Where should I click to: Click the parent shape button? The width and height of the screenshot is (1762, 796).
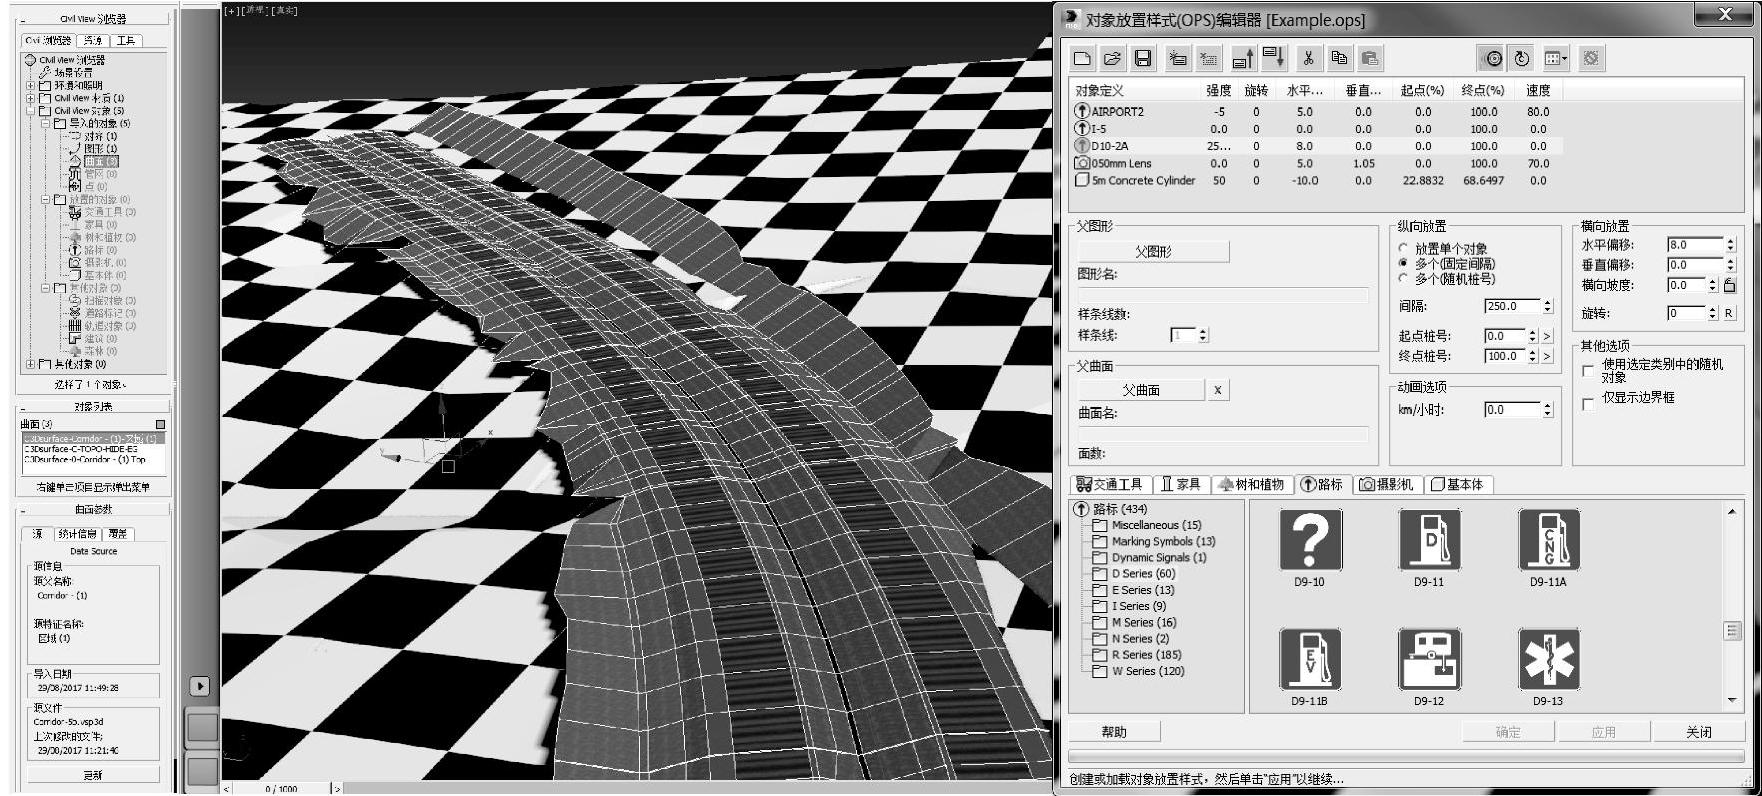(x=1153, y=252)
